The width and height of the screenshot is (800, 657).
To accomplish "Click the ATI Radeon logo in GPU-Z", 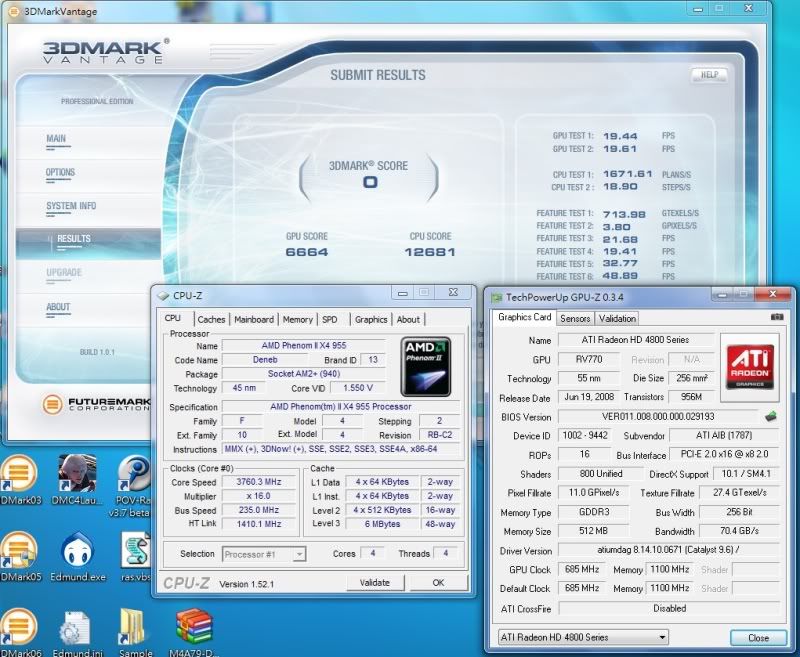I will [750, 366].
